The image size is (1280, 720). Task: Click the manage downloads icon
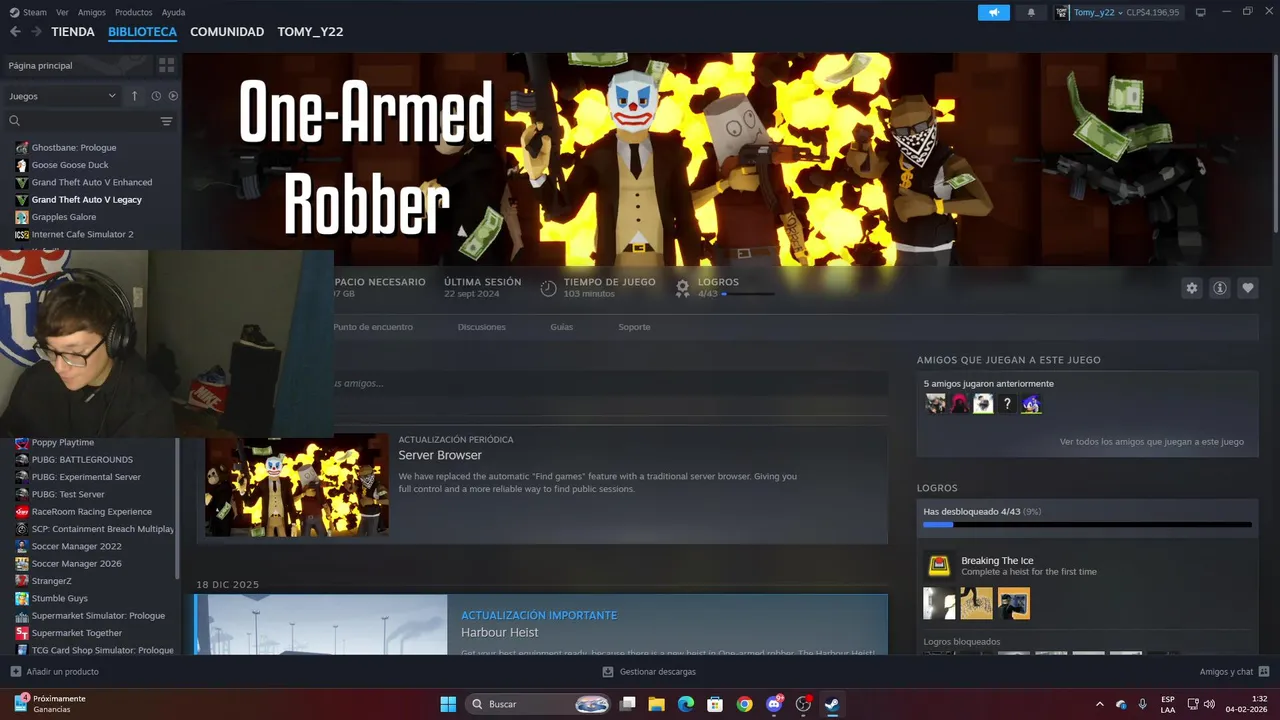click(x=608, y=672)
